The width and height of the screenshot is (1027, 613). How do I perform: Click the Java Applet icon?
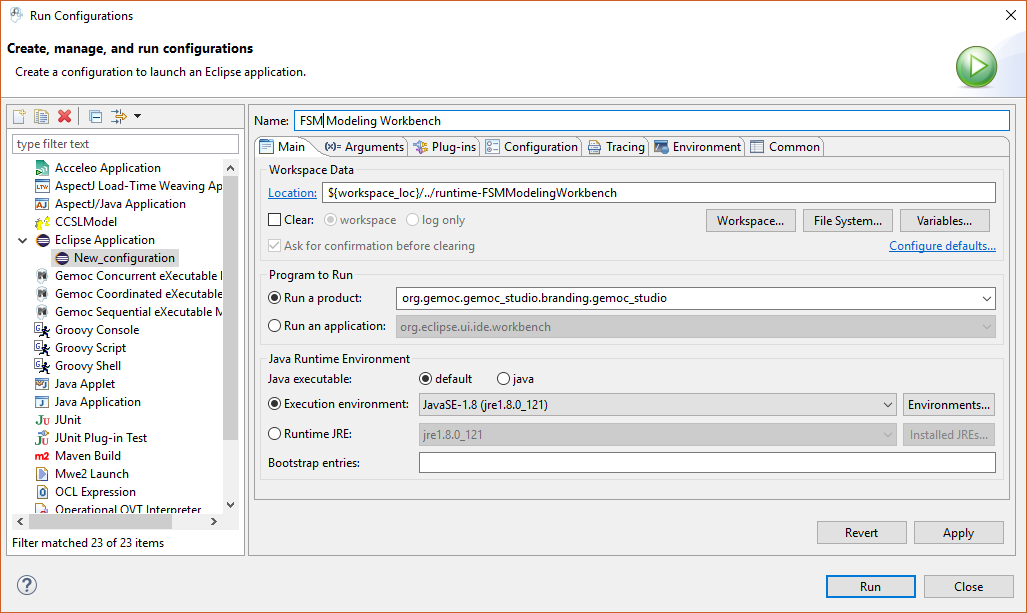point(42,384)
